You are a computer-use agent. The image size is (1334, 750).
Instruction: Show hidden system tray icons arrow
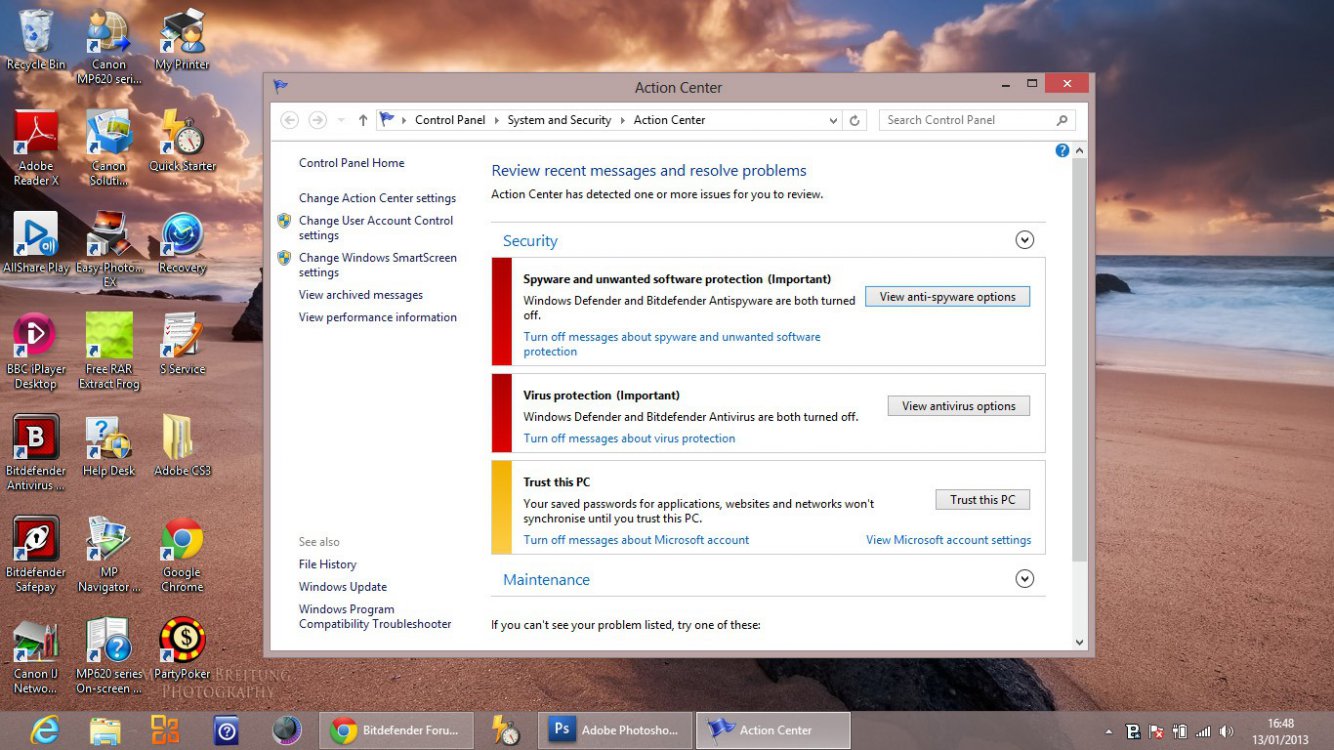1108,732
